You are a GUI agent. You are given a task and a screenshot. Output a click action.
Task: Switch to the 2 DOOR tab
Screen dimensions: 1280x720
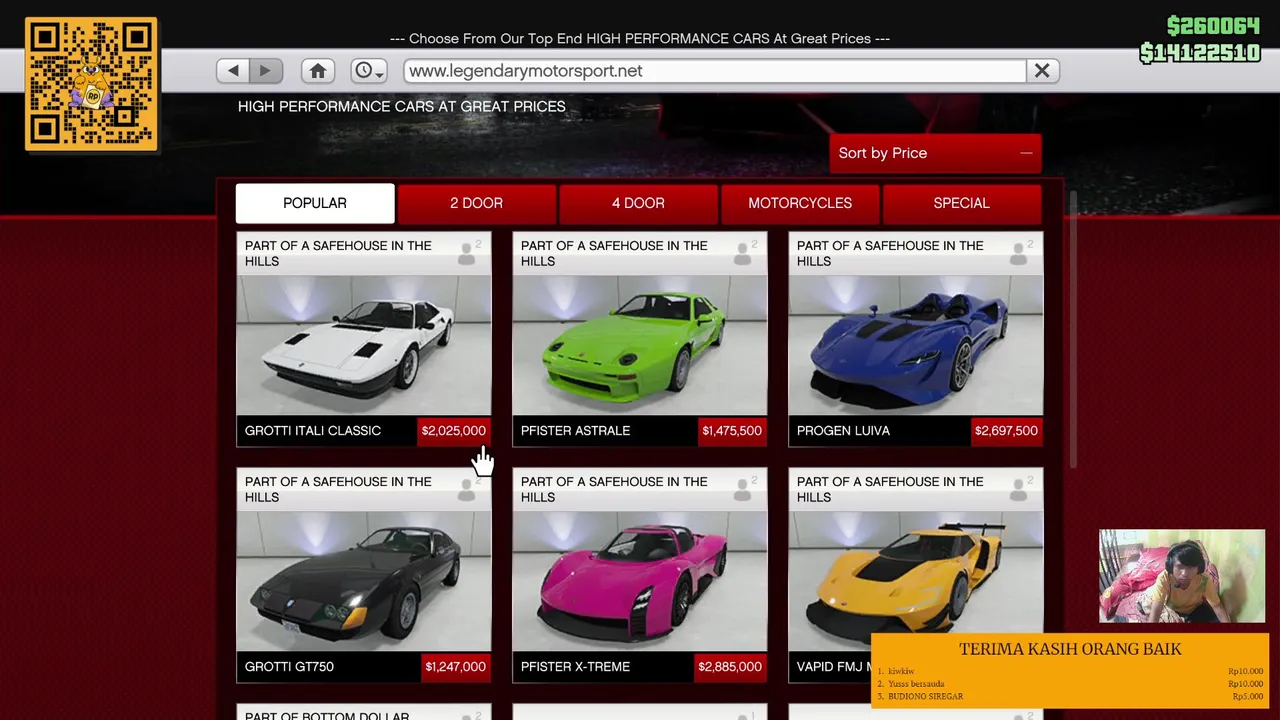(476, 203)
